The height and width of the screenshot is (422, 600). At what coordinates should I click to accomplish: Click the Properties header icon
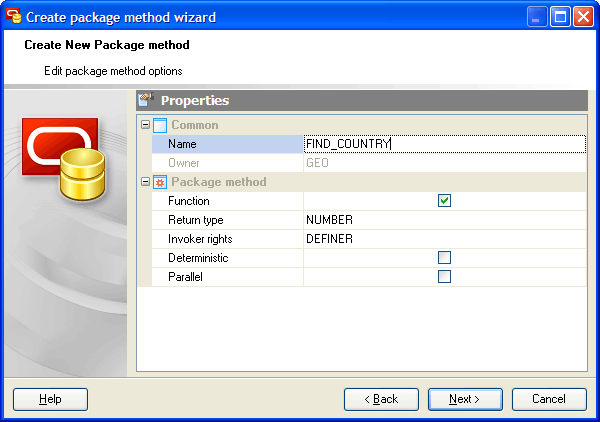coord(146,100)
